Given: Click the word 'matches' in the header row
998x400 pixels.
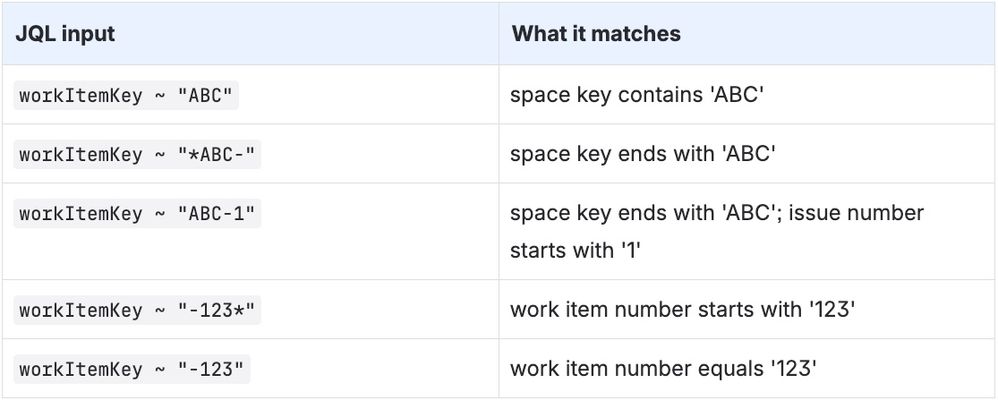Looking at the screenshot, I should click(x=638, y=34).
